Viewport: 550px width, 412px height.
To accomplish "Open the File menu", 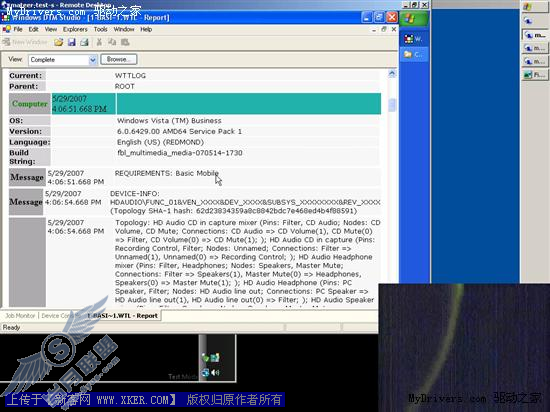I will 18,29.
